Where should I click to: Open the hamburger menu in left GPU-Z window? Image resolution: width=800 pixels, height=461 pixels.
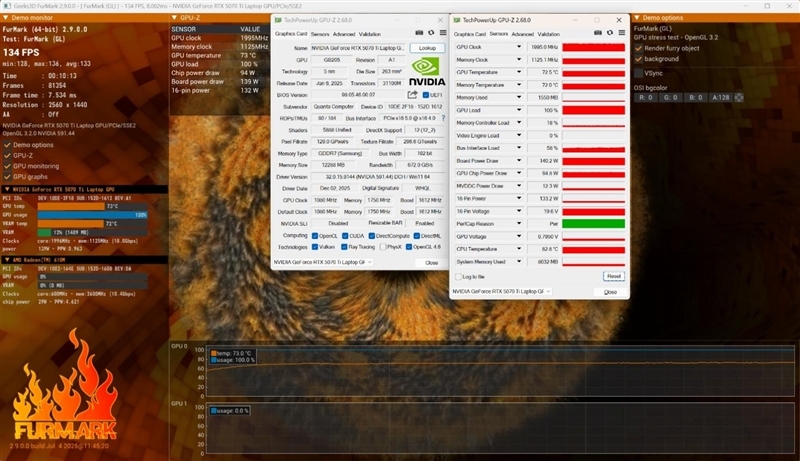[x=443, y=33]
